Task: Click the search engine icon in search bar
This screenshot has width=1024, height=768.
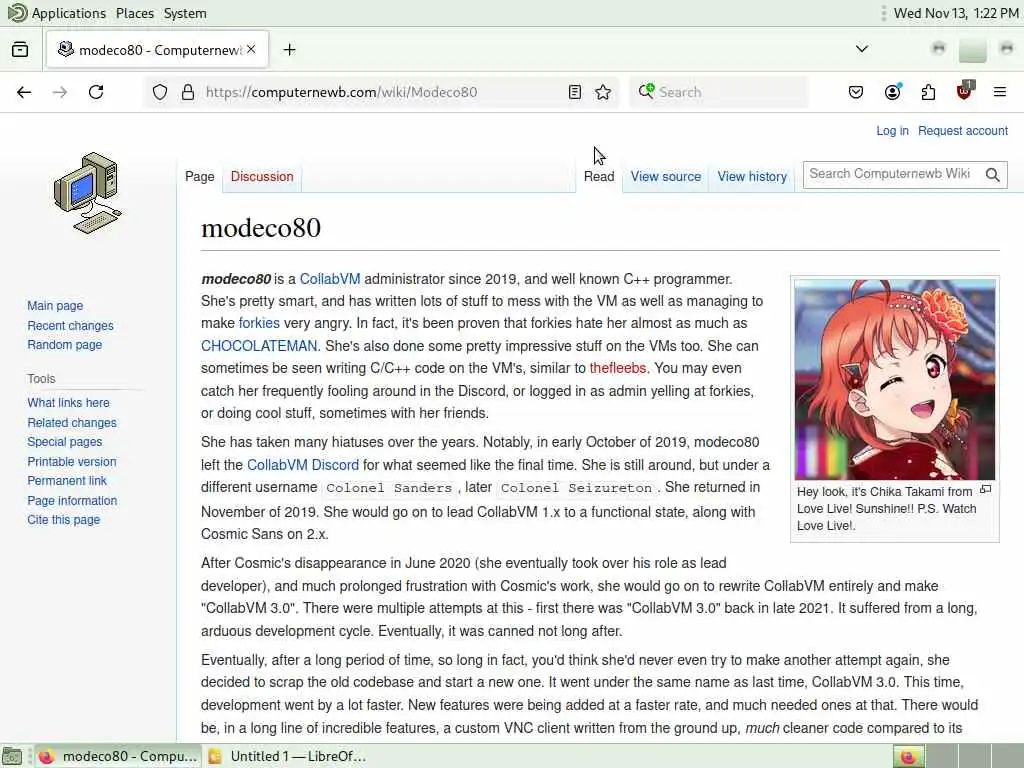Action: (647, 91)
